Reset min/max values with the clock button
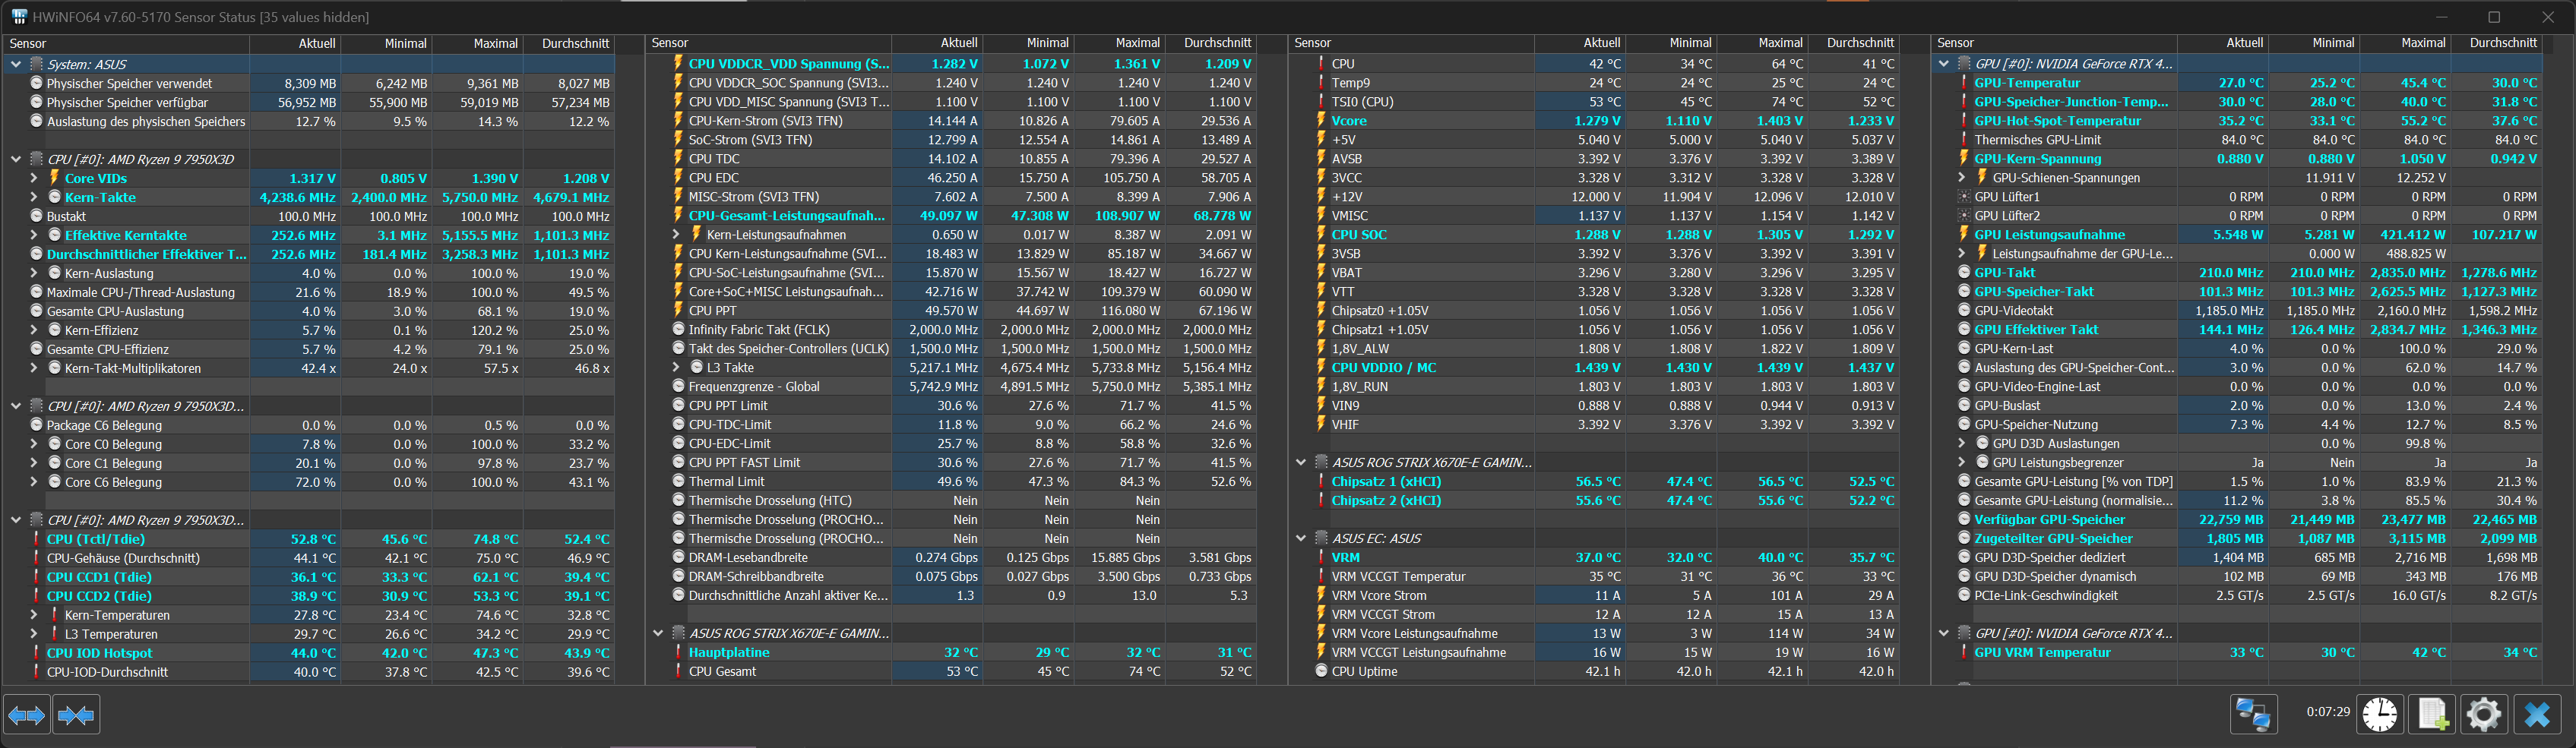 tap(2380, 715)
